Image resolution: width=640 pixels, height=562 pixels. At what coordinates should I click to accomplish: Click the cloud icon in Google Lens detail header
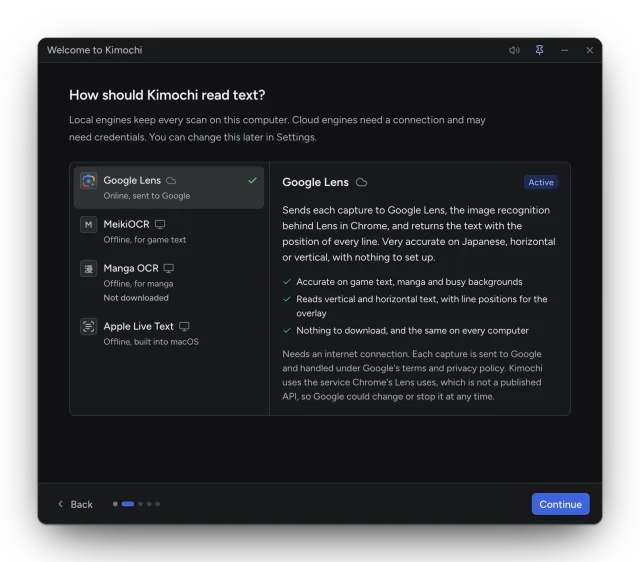point(361,182)
